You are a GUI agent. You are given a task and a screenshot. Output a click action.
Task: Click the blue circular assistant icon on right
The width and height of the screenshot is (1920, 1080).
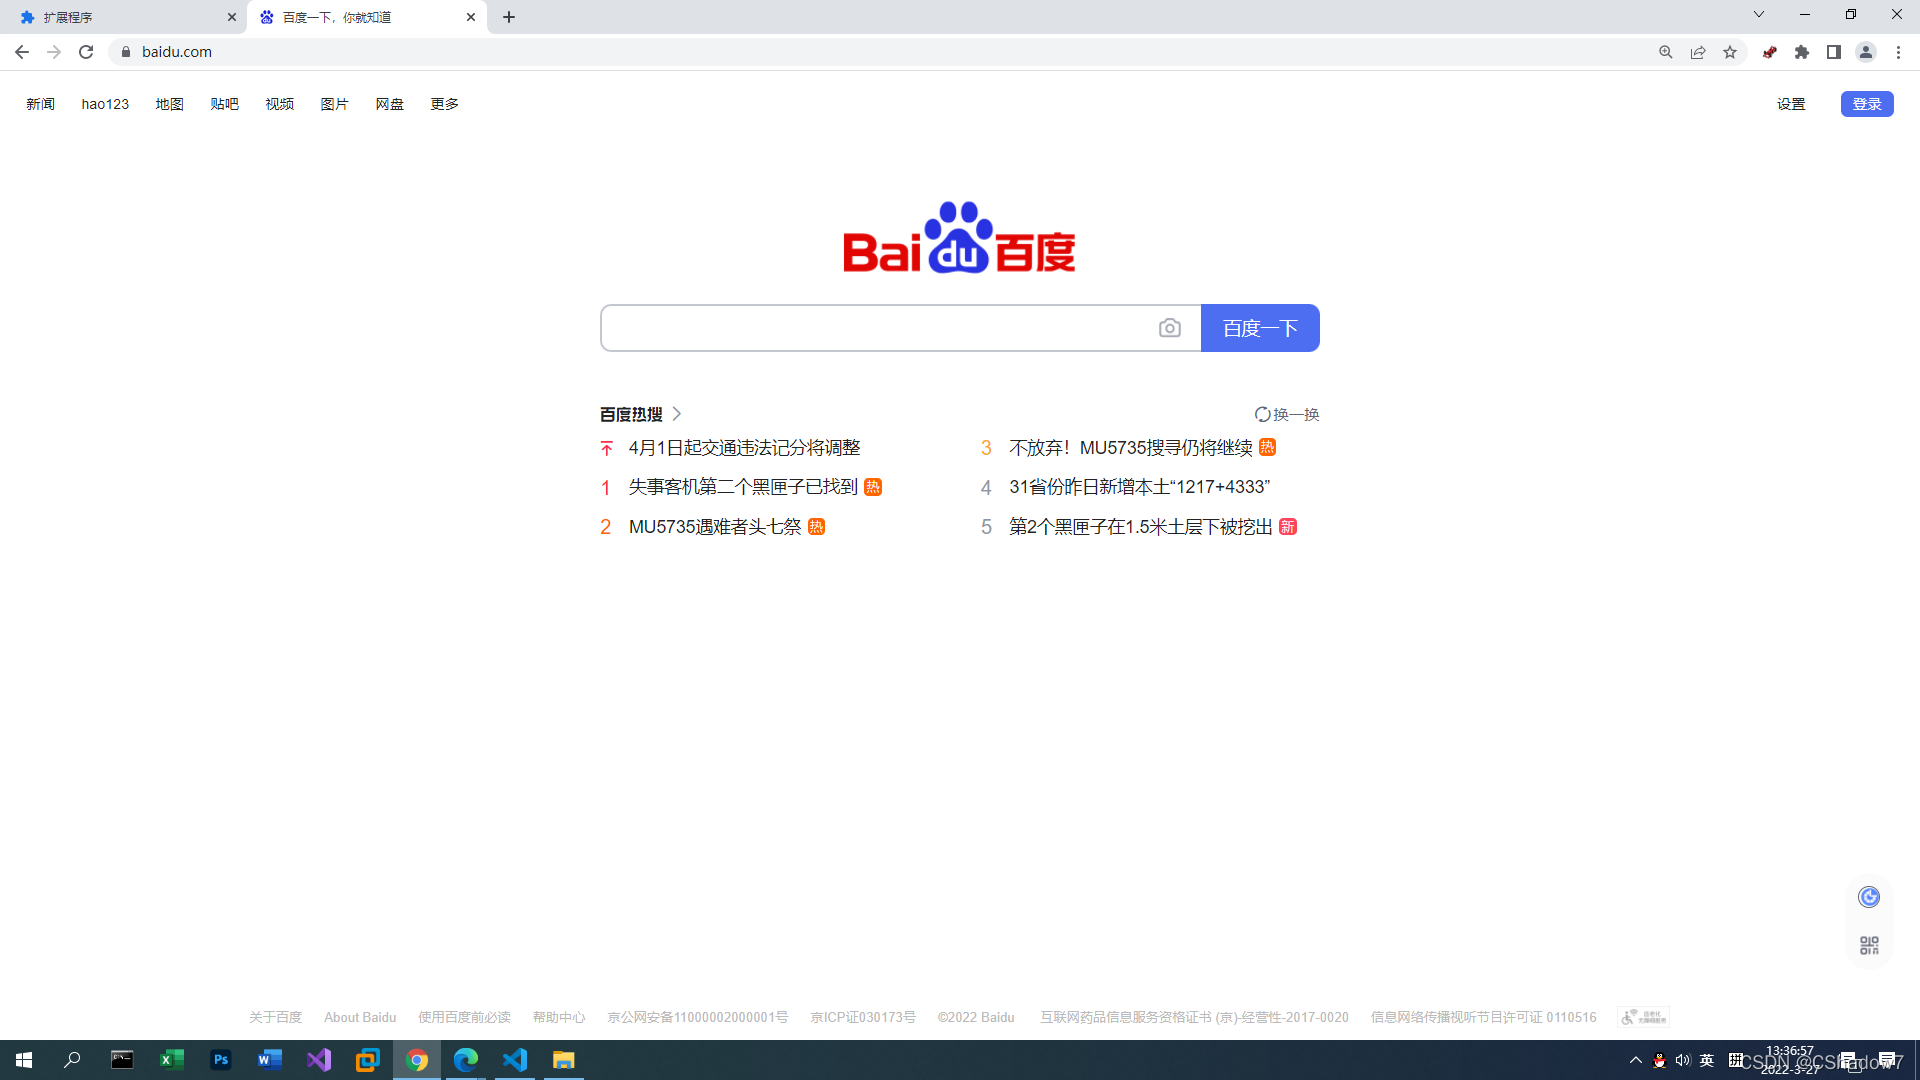coord(1869,897)
